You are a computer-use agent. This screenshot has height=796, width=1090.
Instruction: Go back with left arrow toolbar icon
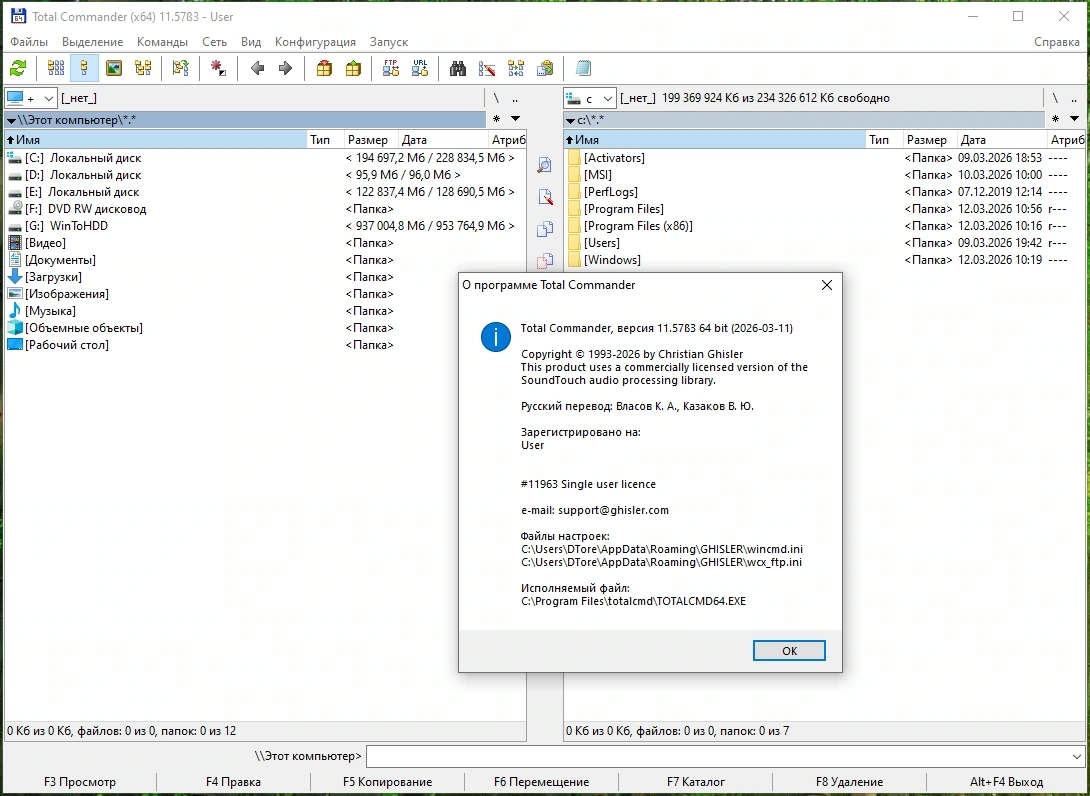pos(257,68)
